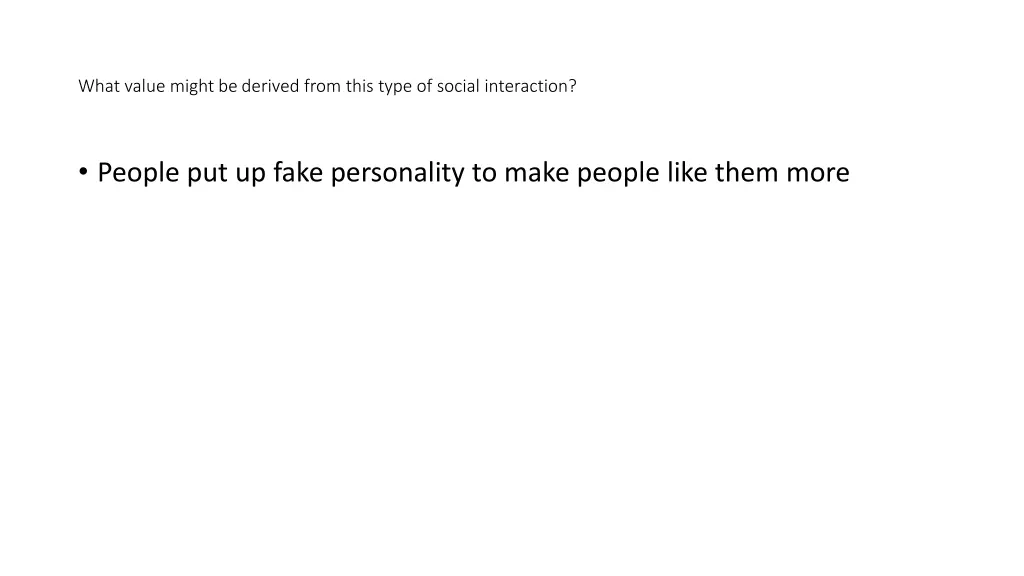The height and width of the screenshot is (576, 1024).
Task: Click the word 'value' in the title
Action: click(x=145, y=86)
